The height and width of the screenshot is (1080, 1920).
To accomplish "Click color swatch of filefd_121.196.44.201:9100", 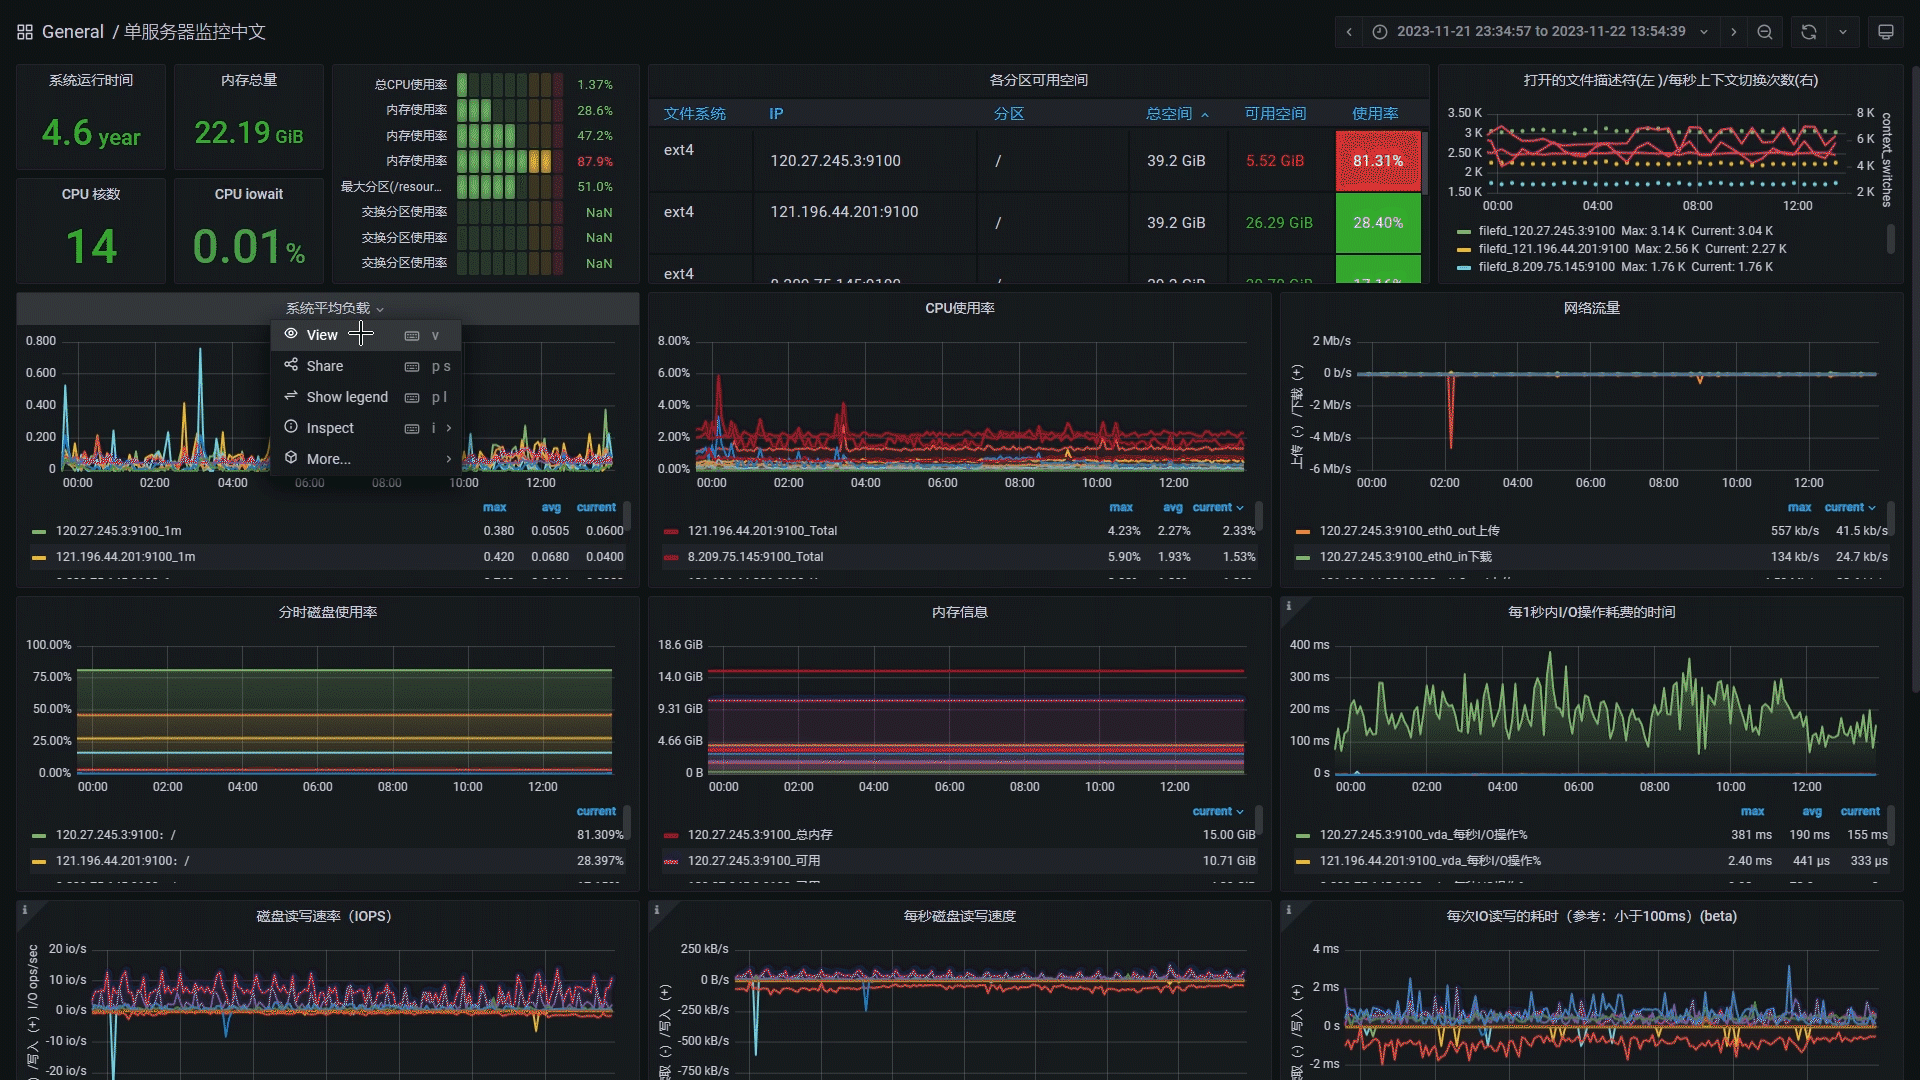I will (x=1464, y=249).
